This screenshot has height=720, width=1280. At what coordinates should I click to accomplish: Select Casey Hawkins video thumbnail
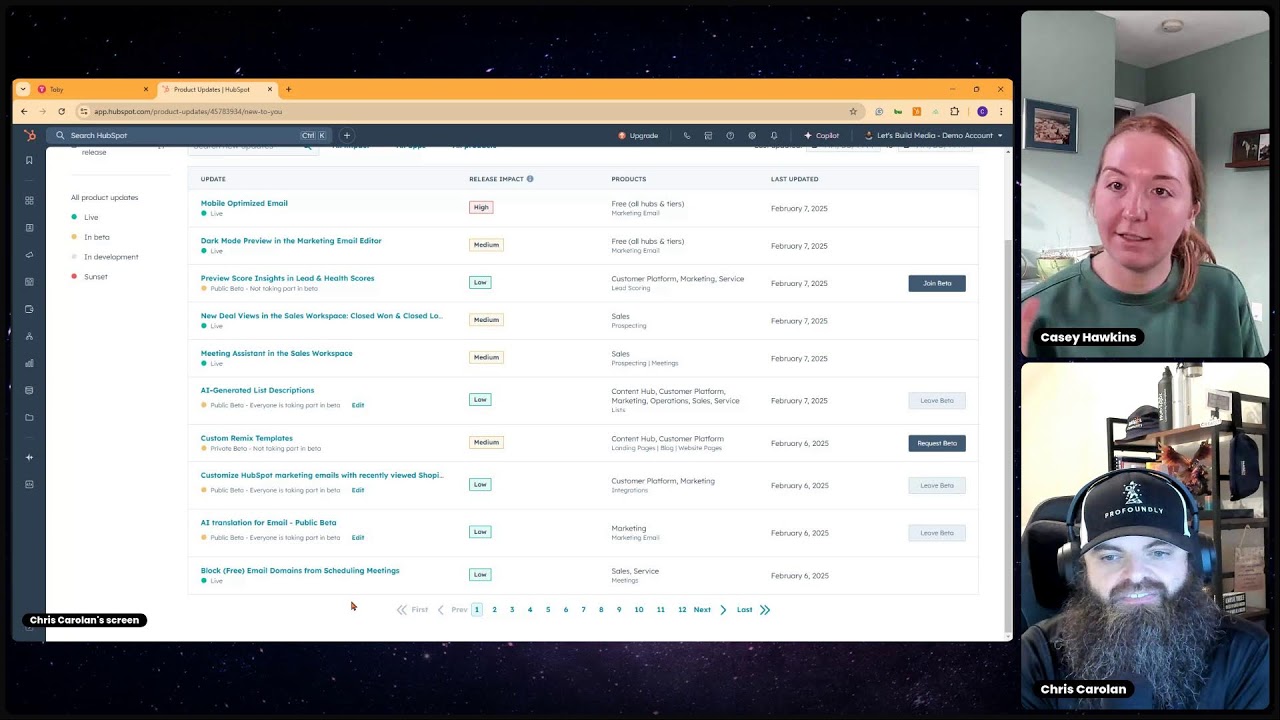coord(1145,184)
